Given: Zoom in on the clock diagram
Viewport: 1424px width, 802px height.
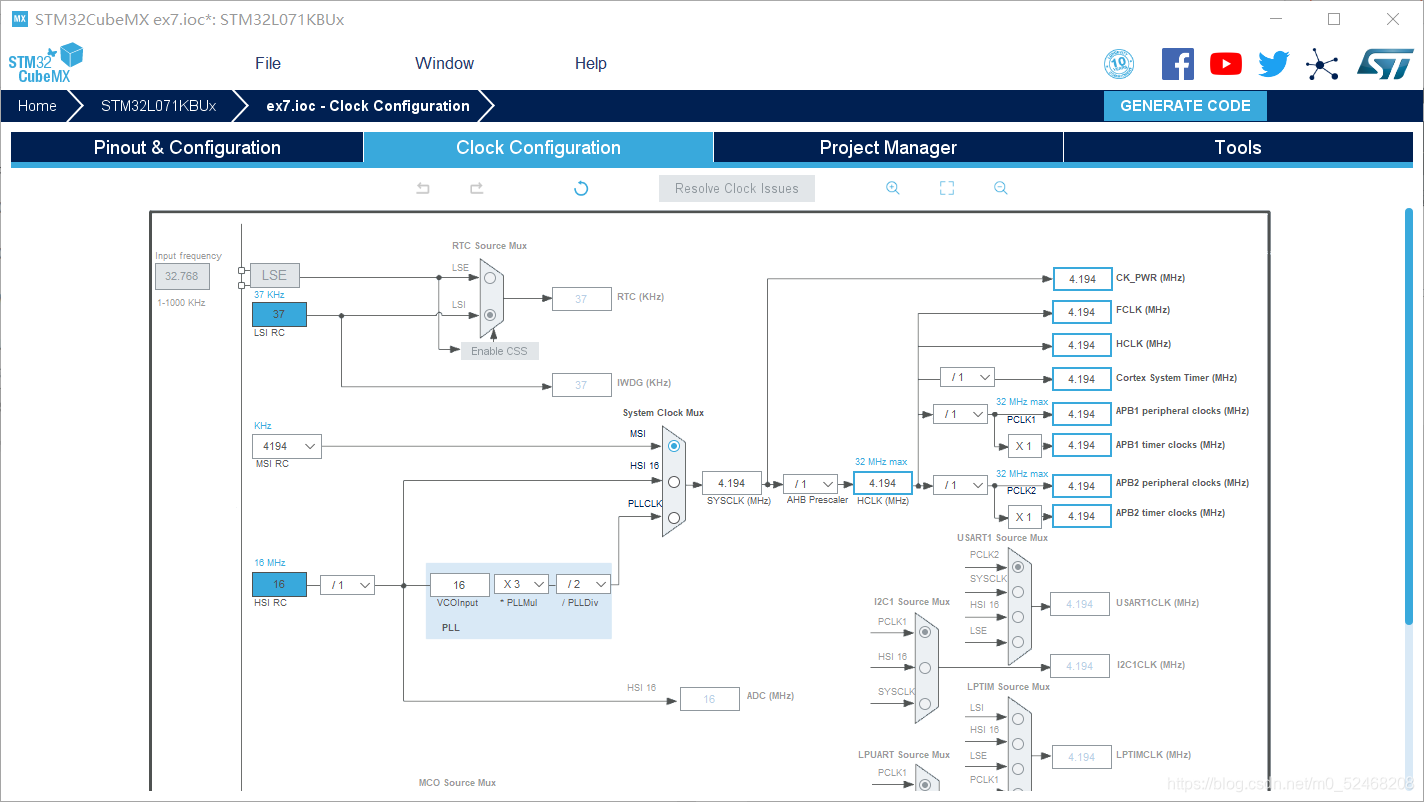Looking at the screenshot, I should tap(893, 188).
